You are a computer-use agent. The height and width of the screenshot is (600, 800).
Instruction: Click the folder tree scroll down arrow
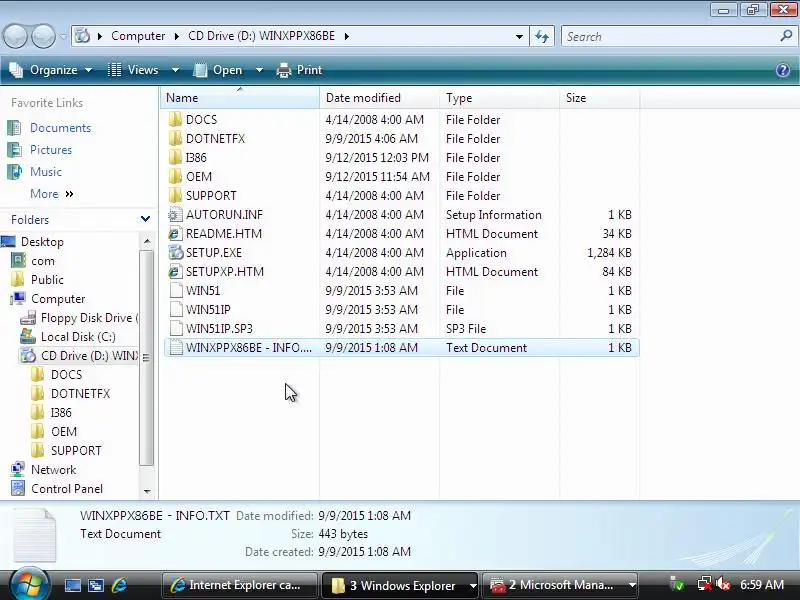coord(147,491)
